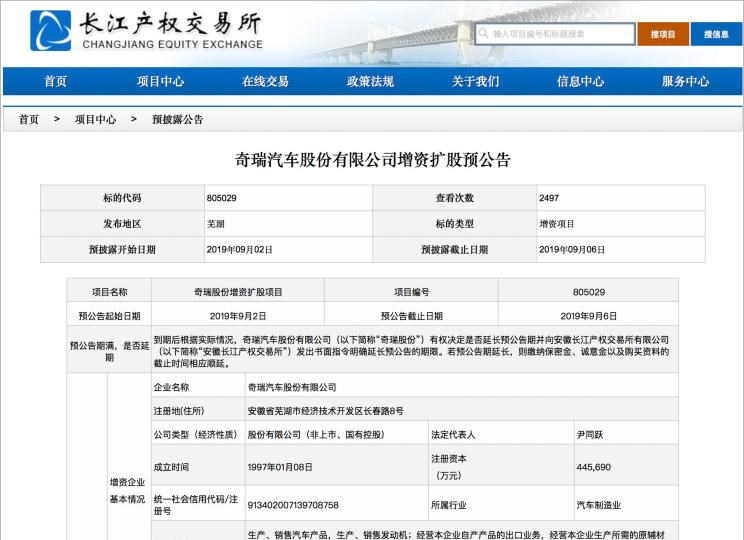Click the date 2019年09月06日

coord(572,250)
